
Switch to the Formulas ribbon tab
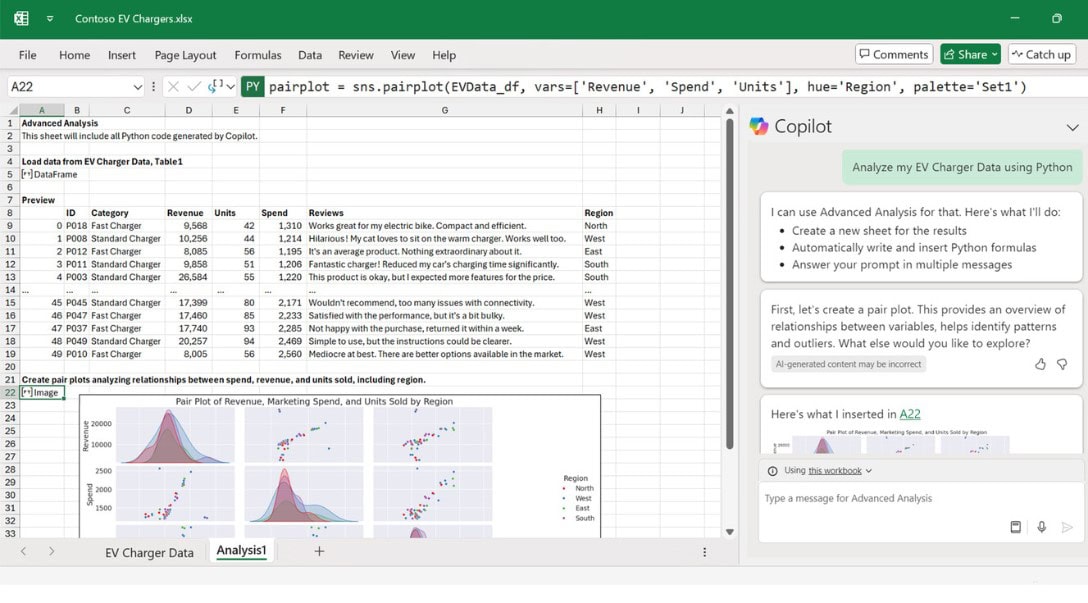pos(258,55)
